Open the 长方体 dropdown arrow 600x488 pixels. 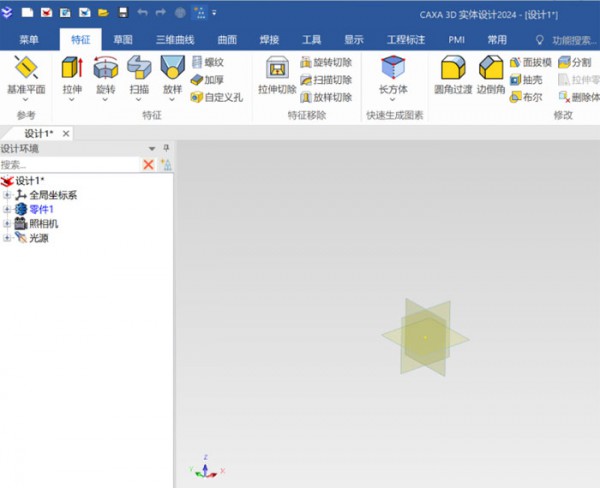click(393, 100)
